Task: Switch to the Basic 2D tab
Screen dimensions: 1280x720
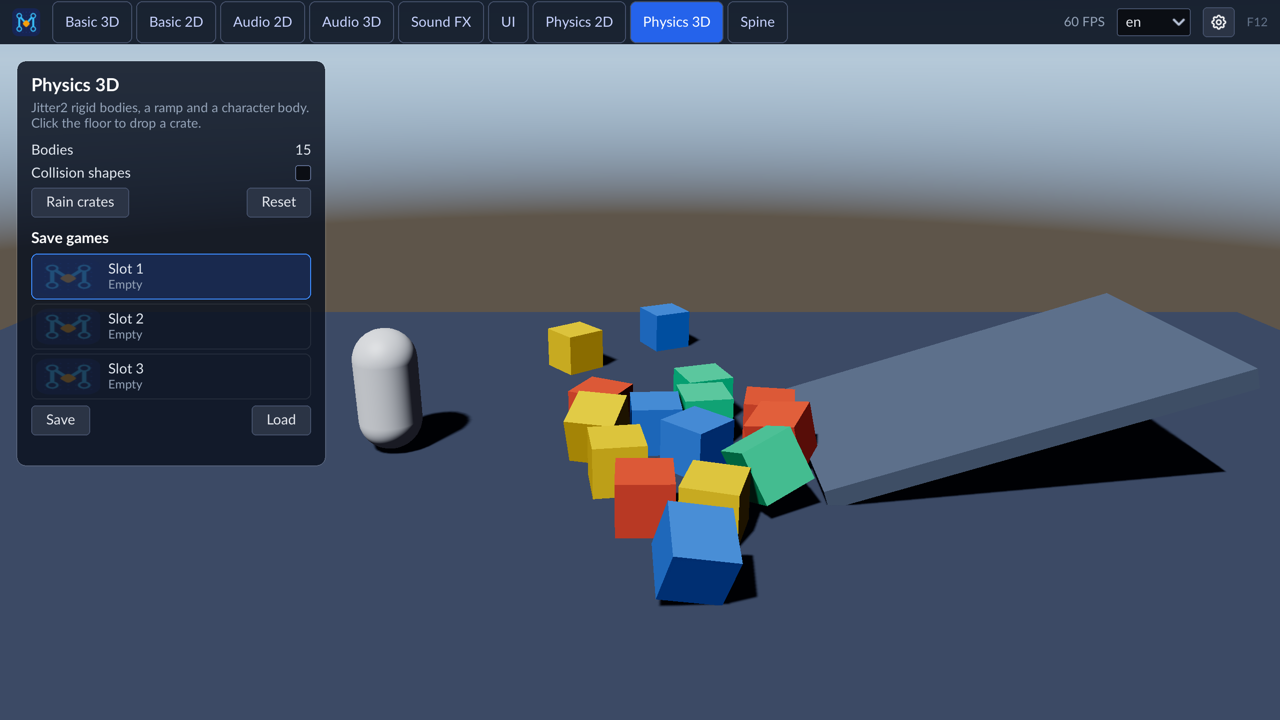Action: (x=176, y=22)
